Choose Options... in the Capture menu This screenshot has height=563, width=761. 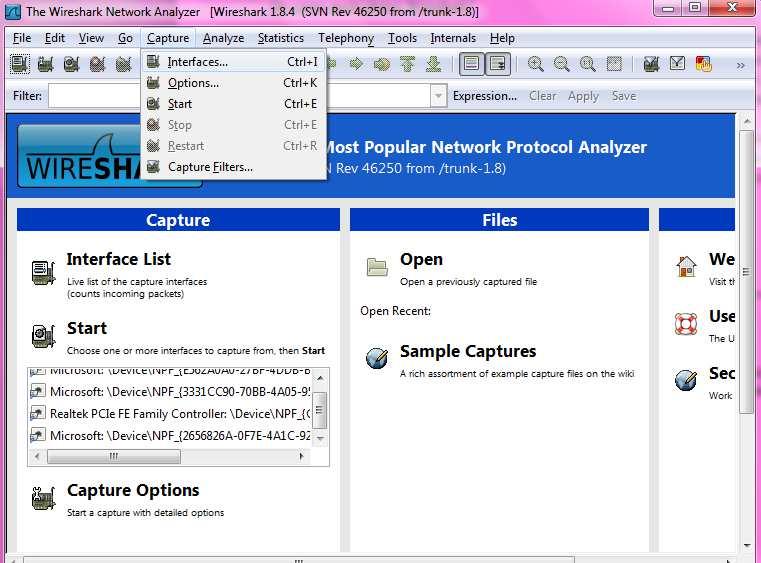point(233,83)
